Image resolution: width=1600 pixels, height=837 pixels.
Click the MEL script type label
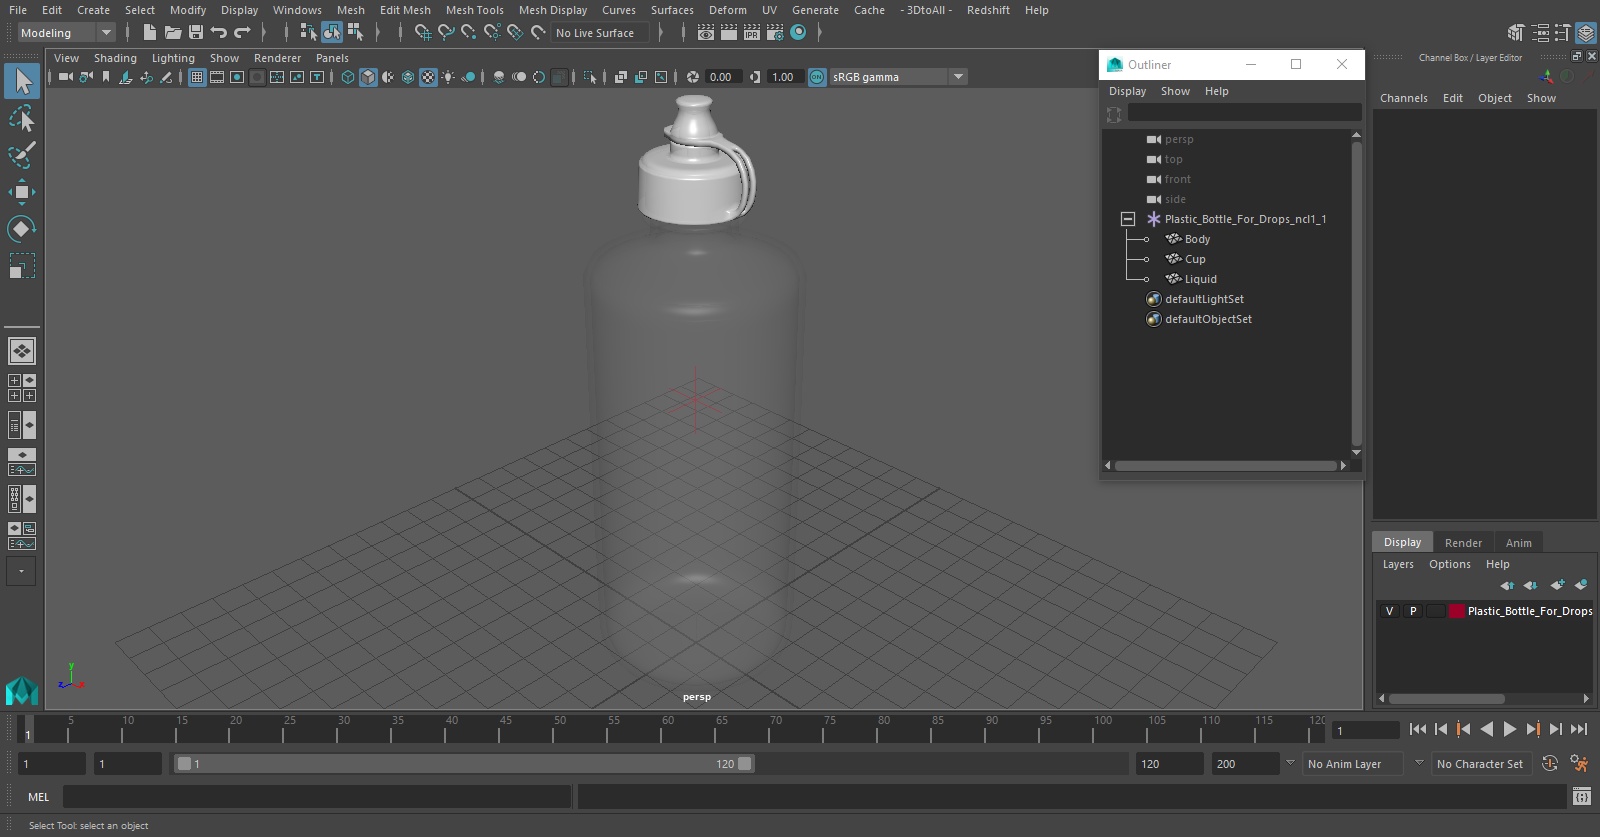point(38,797)
